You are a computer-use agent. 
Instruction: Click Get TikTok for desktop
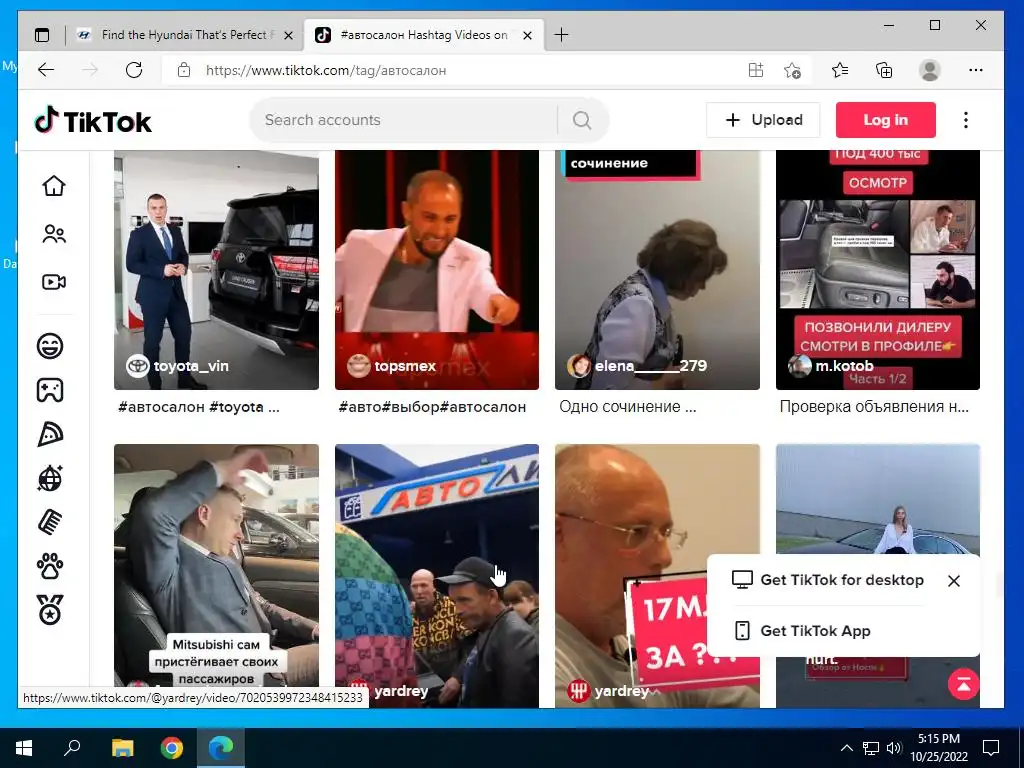pyautogui.click(x=828, y=580)
